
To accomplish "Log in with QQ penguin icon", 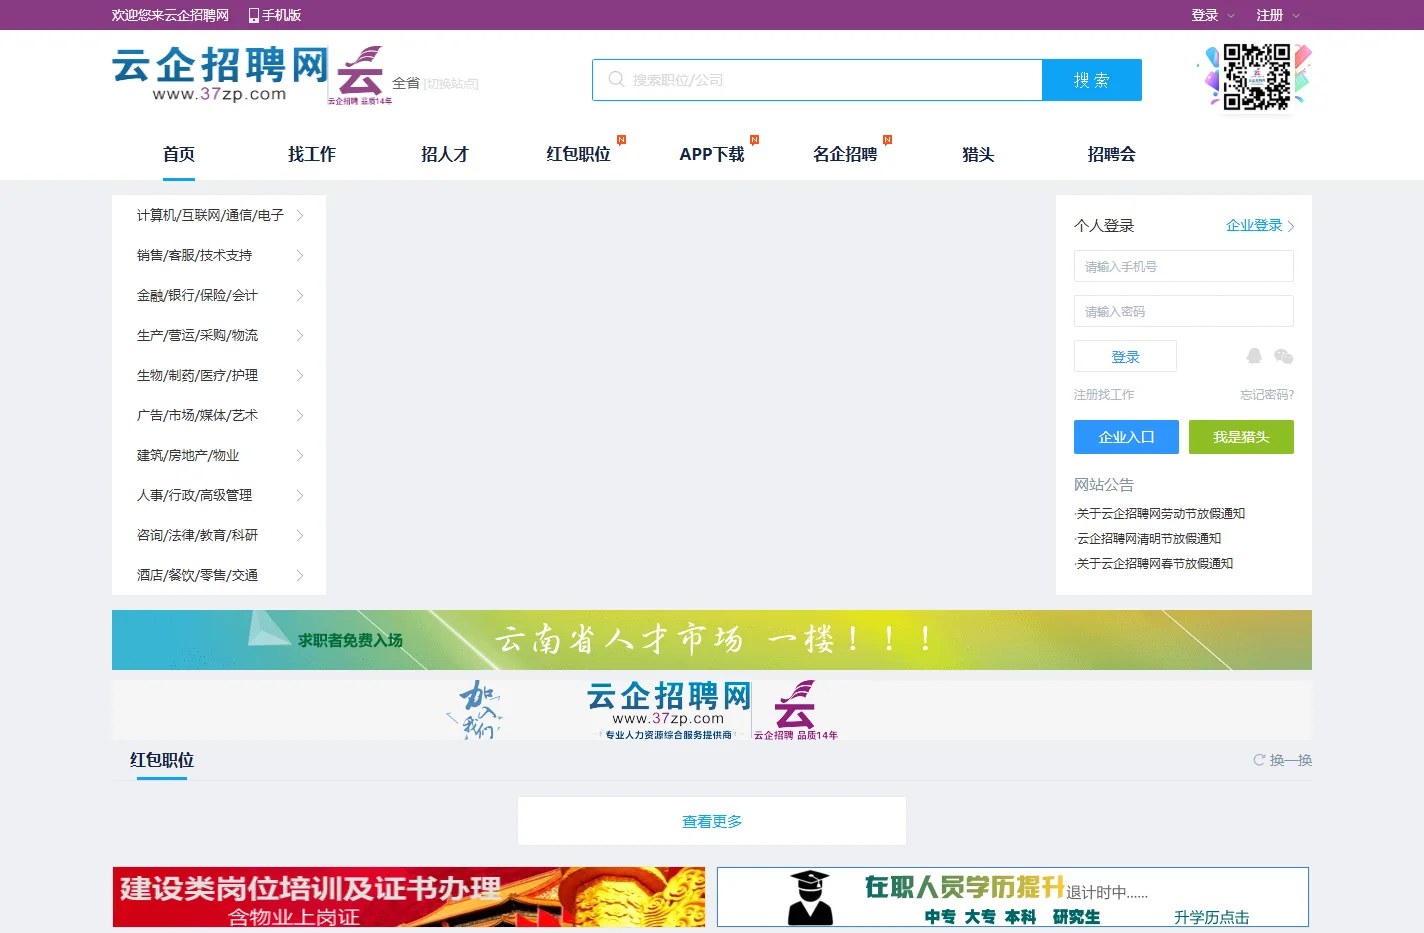I will coord(1254,356).
